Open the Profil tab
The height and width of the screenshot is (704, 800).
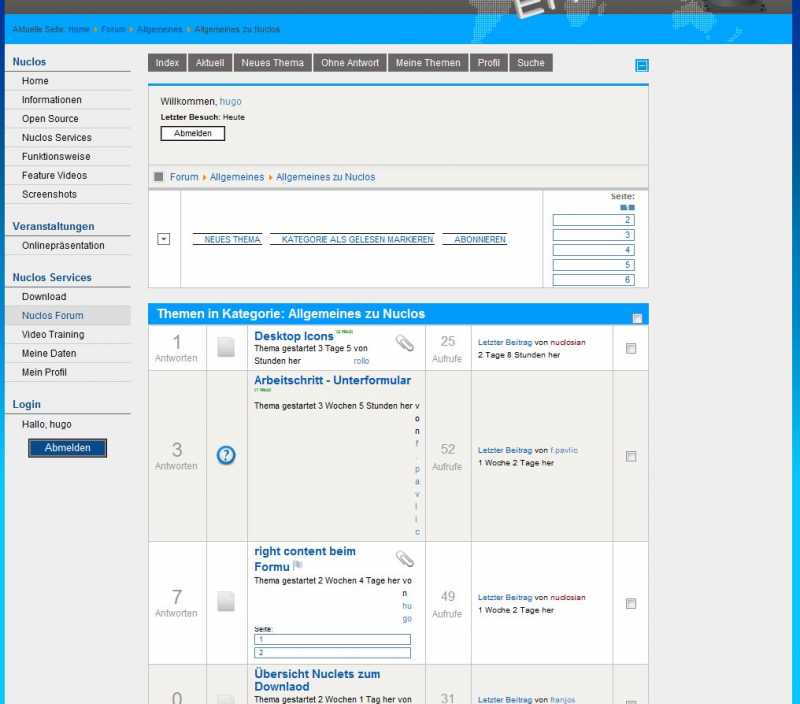click(489, 63)
